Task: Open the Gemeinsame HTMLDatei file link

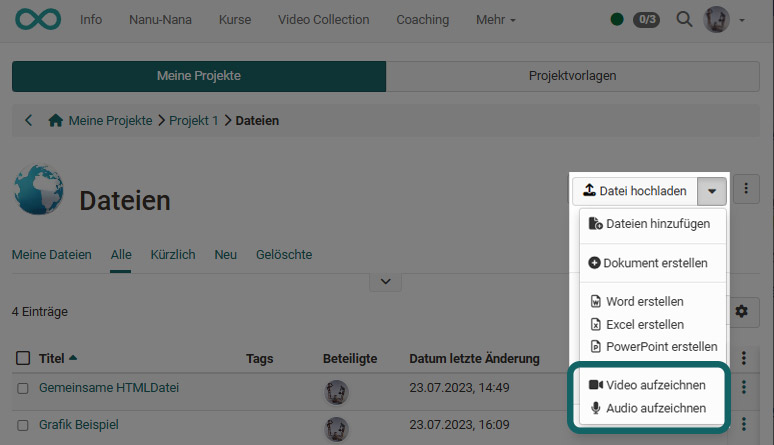Action: coord(109,388)
